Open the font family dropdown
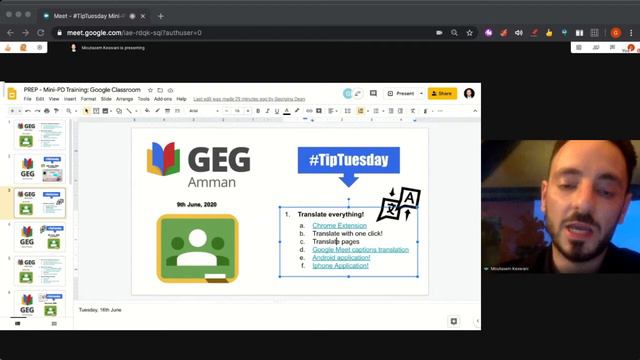The width and height of the screenshot is (640, 360). click(x=204, y=111)
